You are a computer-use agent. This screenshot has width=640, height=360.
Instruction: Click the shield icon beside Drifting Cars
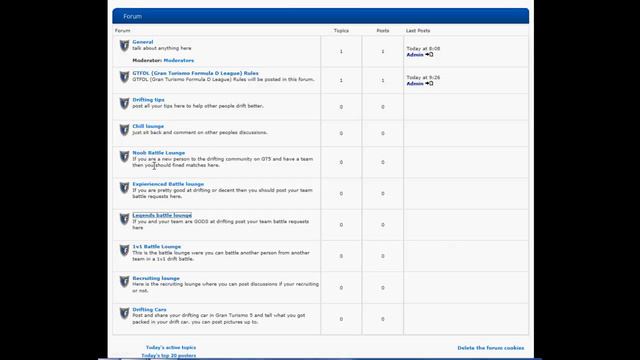coord(124,313)
